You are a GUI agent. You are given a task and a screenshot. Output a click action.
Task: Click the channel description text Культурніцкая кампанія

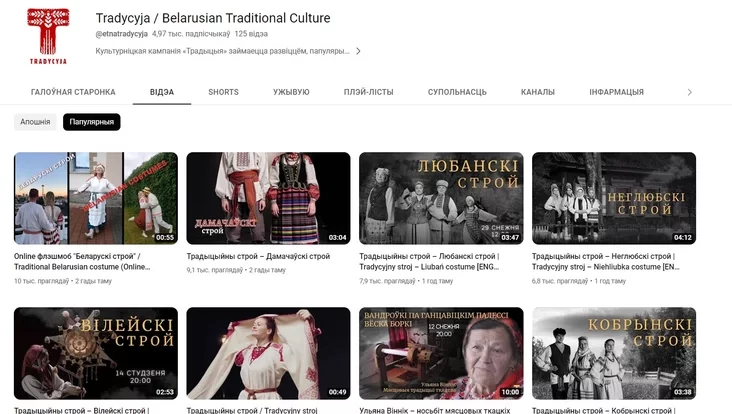223,51
